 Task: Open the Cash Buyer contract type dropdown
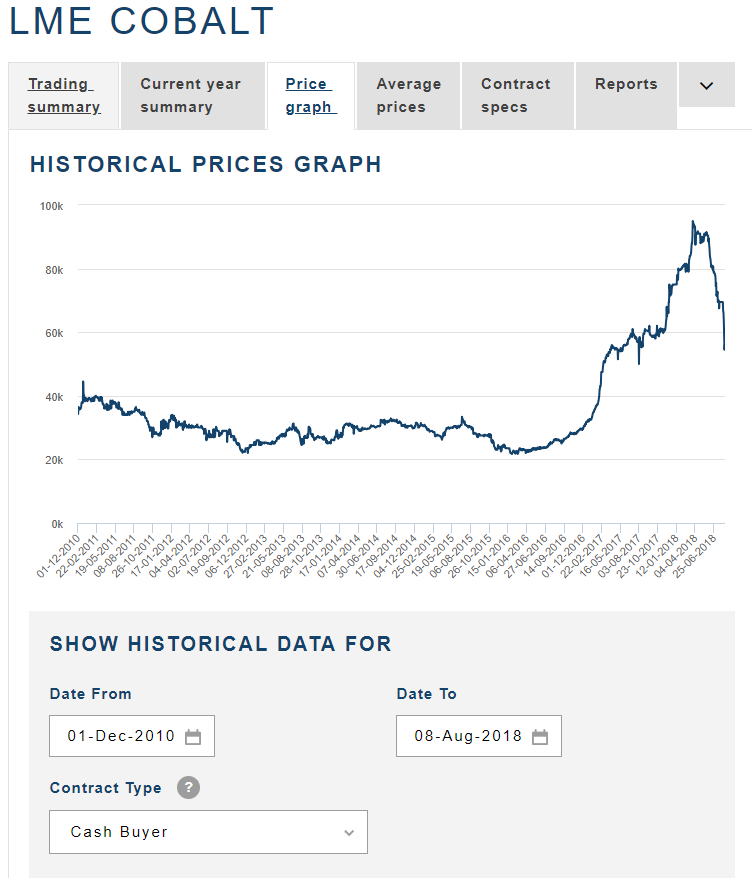208,832
